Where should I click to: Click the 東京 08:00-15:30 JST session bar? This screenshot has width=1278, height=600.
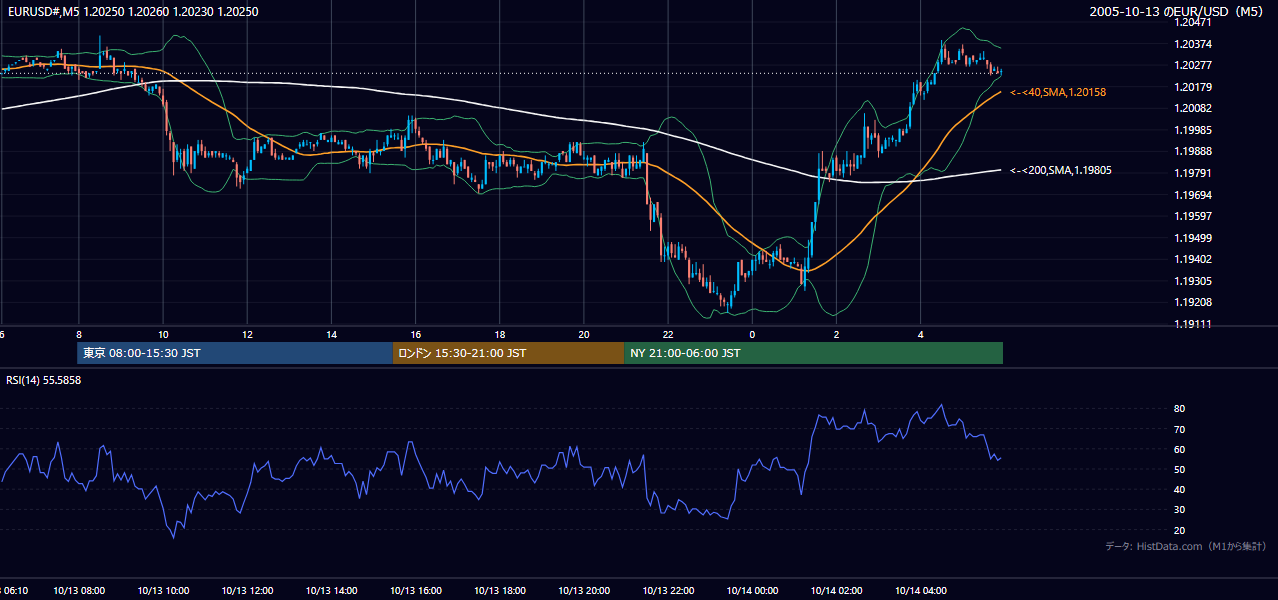coord(235,353)
